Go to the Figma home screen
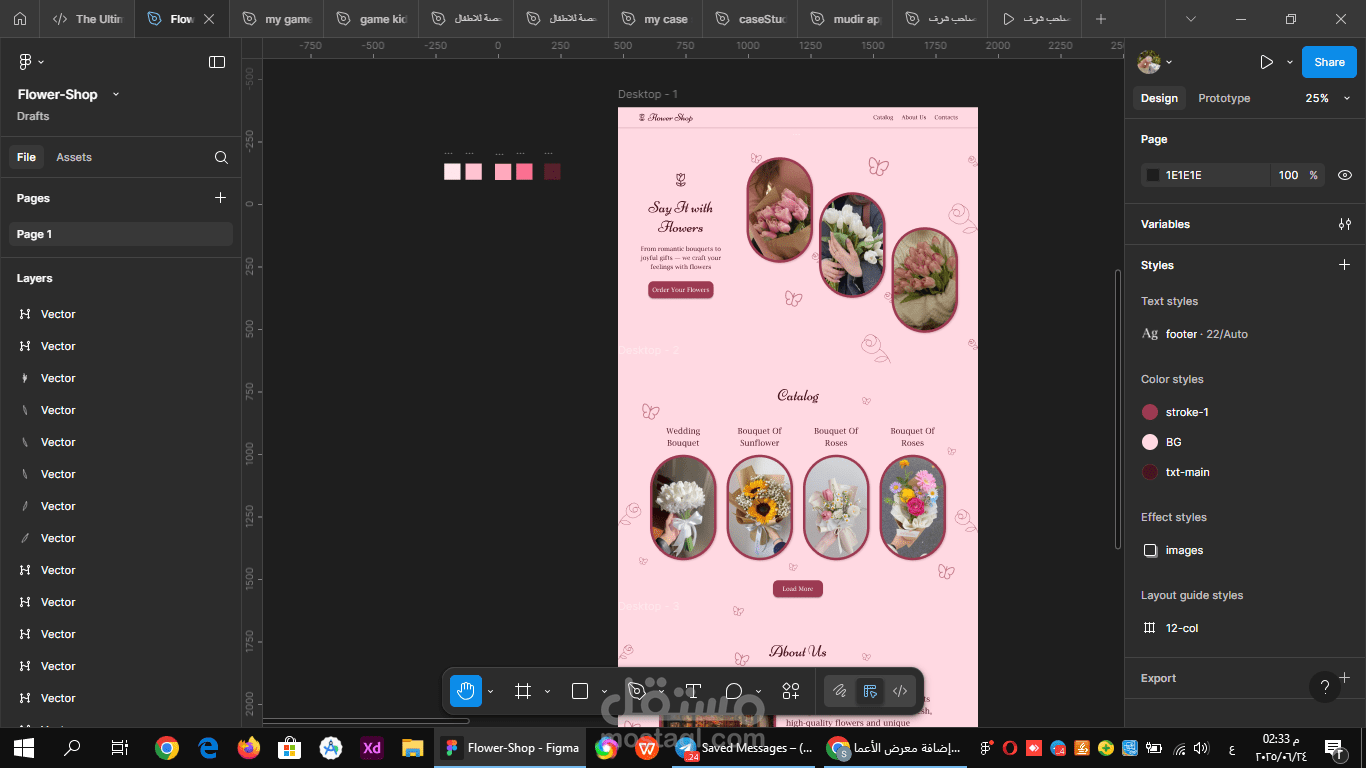Screen dimensions: 1366x768 coord(19,19)
